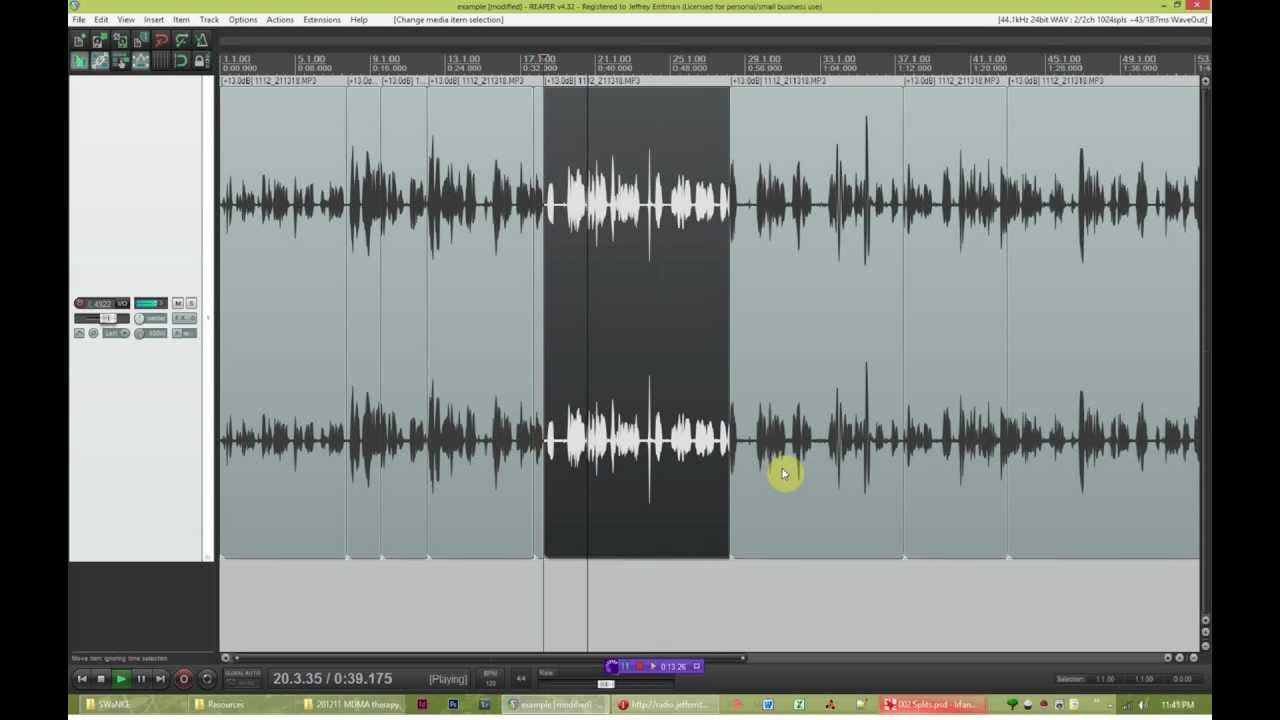Toggle the Locking padlock icon
Screen dimensions: 1280x720
coord(201,61)
